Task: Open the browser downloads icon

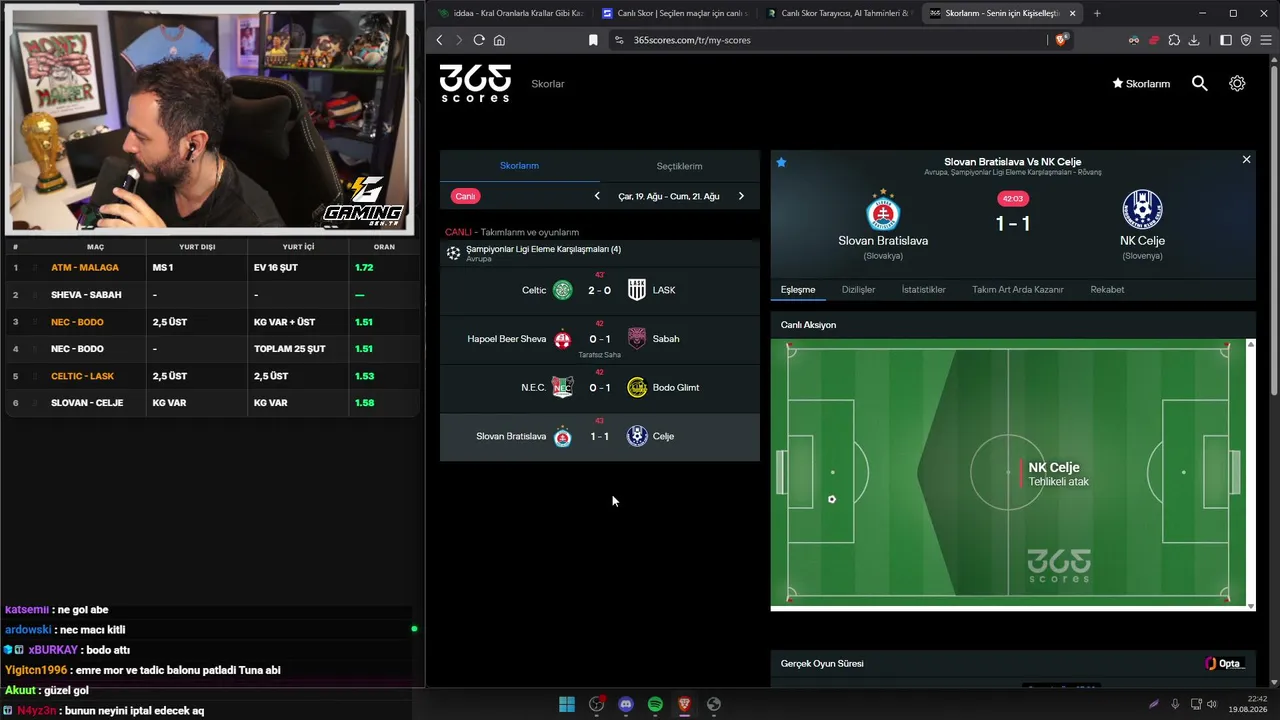Action: click(x=1194, y=40)
